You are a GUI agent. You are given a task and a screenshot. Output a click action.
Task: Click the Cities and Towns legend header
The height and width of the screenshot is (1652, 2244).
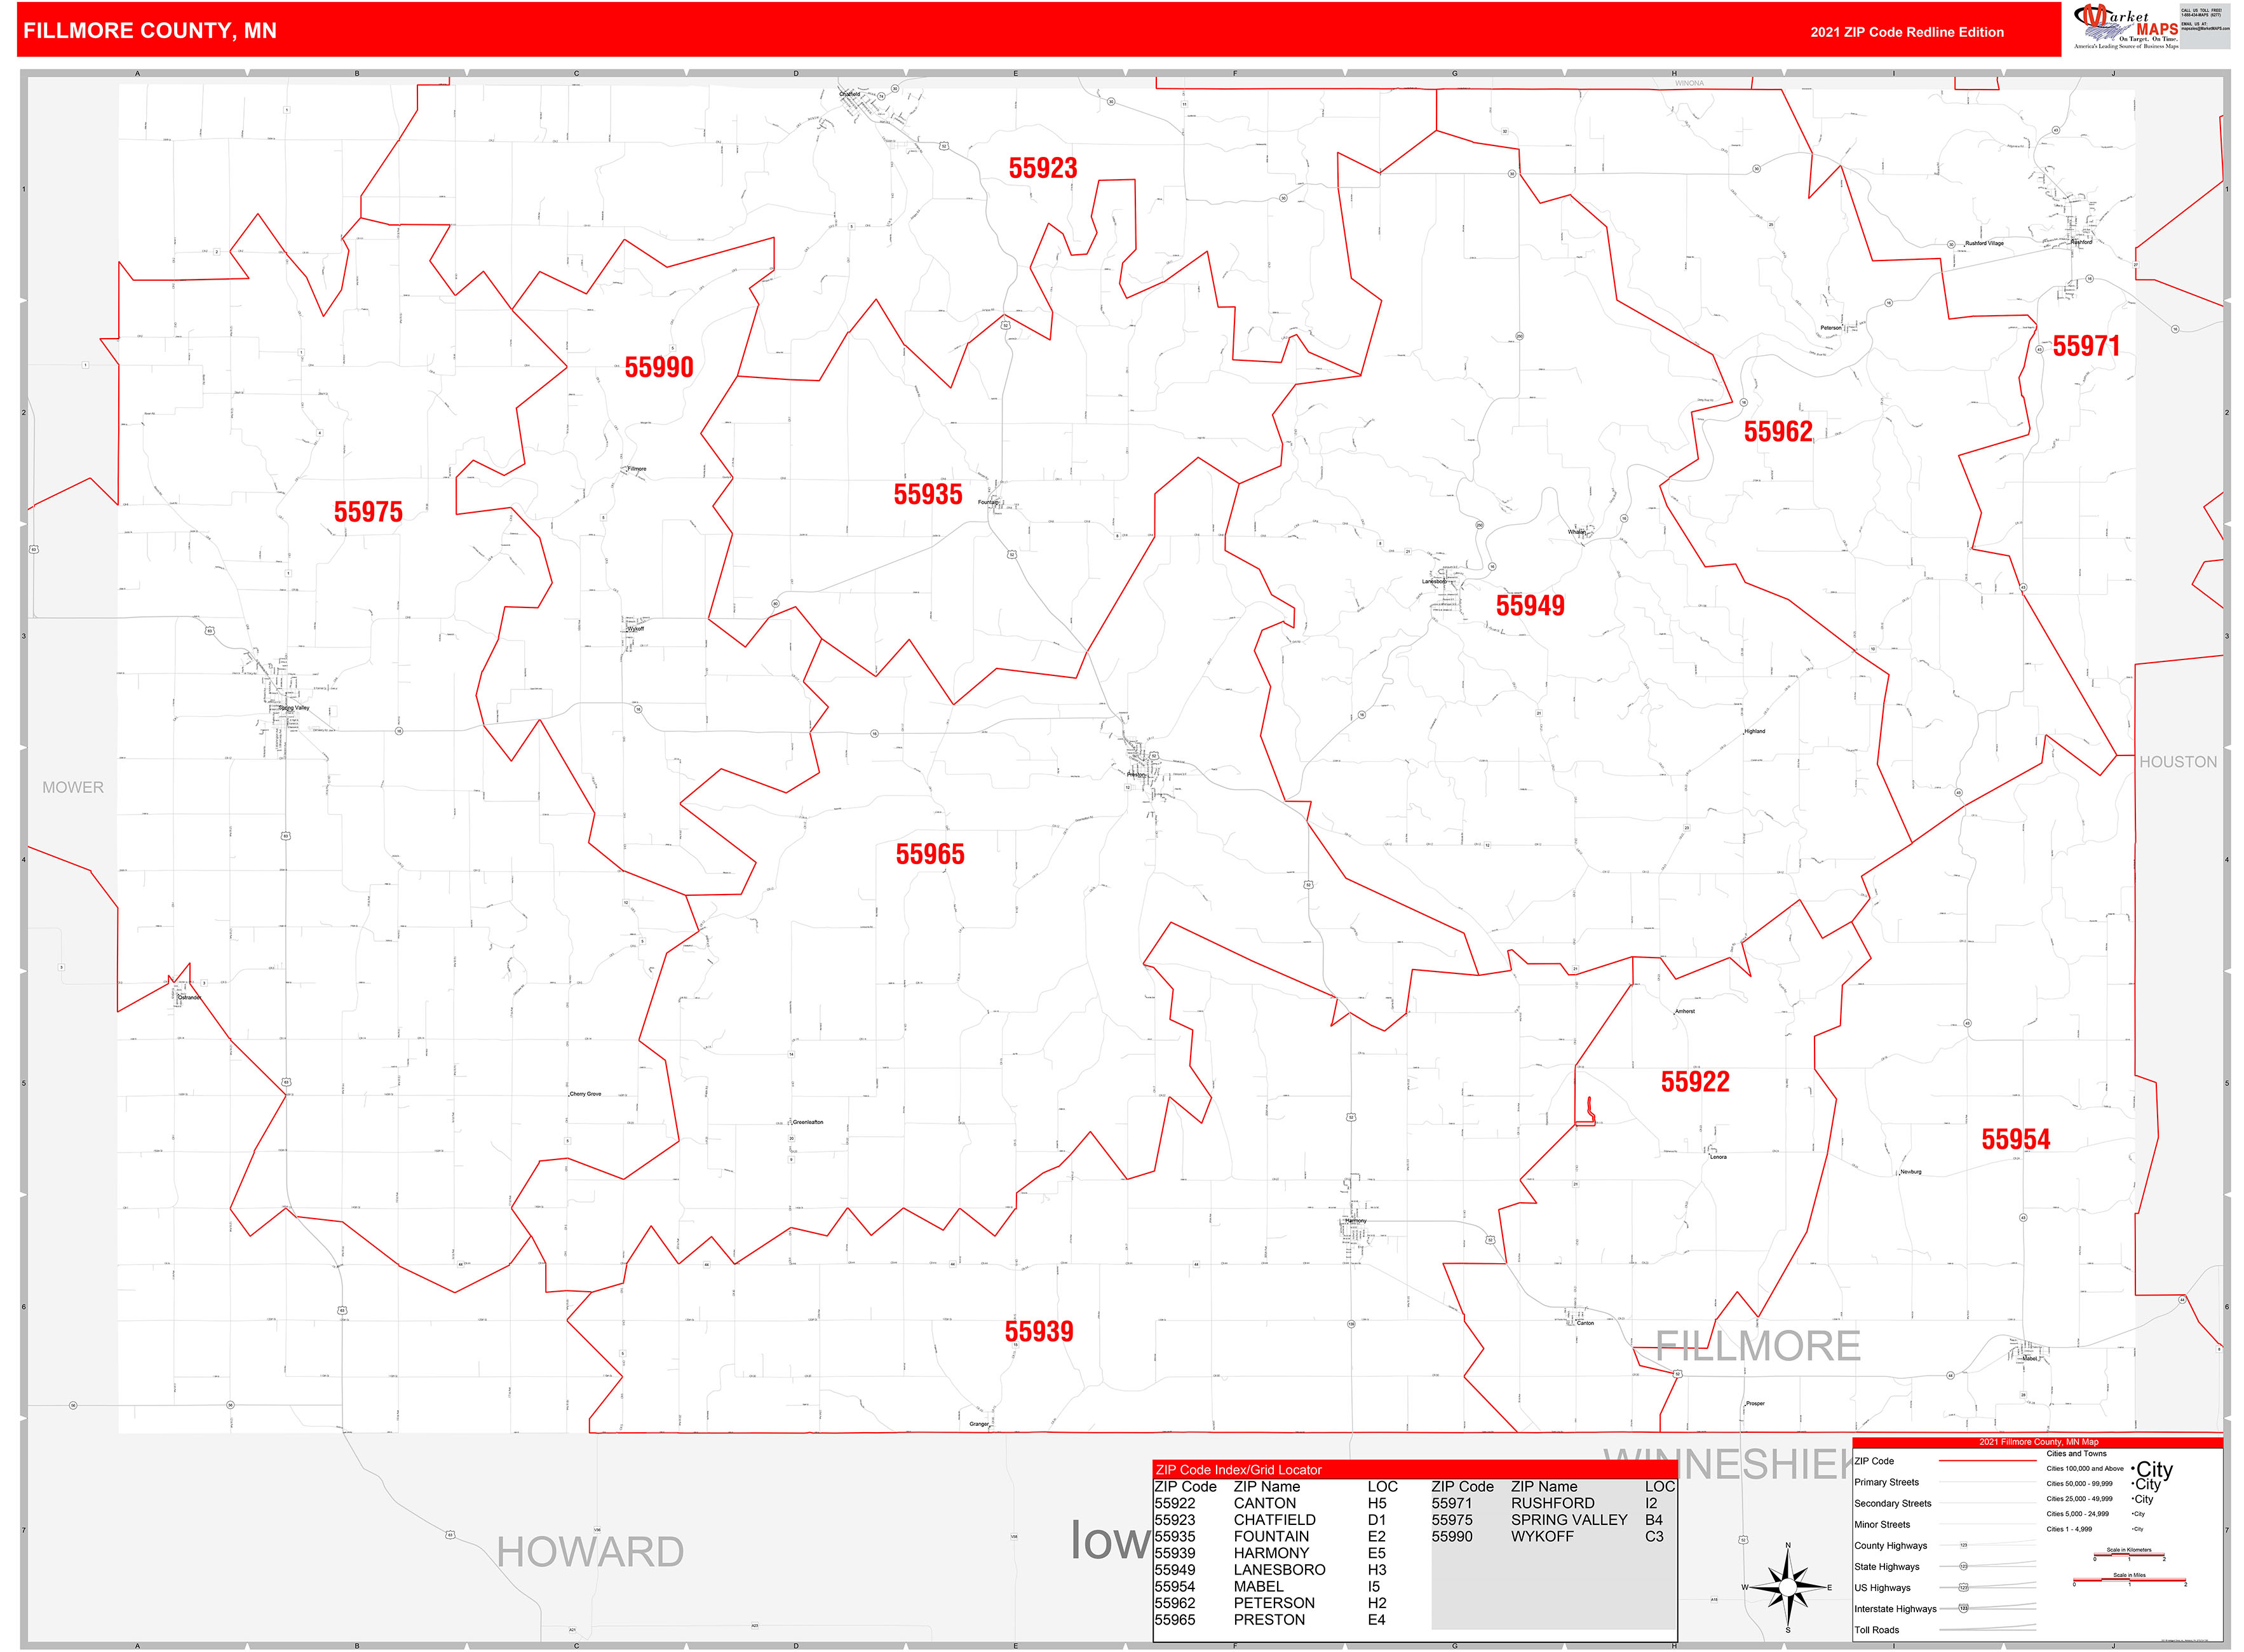2077,1454
